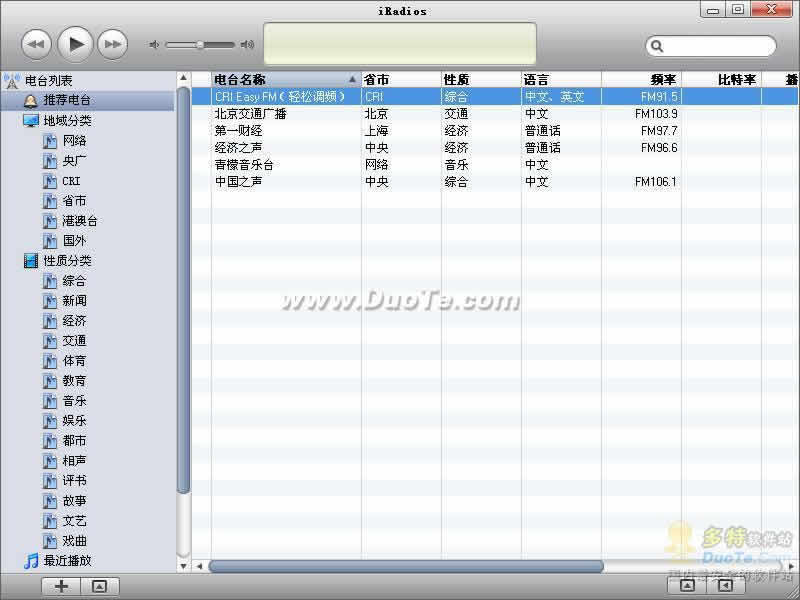Sort by 电台名称 column header

tap(286, 80)
